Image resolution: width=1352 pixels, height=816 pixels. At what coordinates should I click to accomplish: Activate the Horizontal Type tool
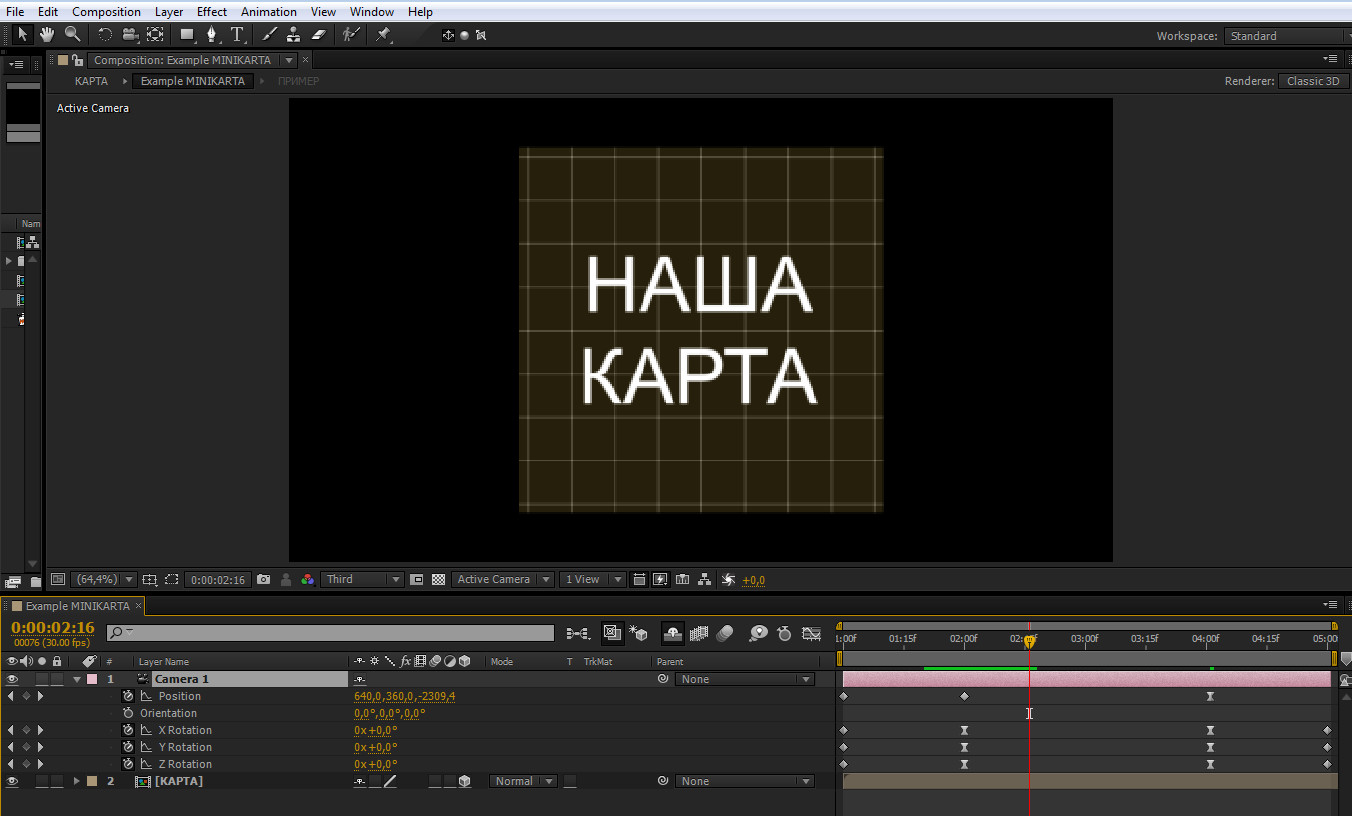237,35
